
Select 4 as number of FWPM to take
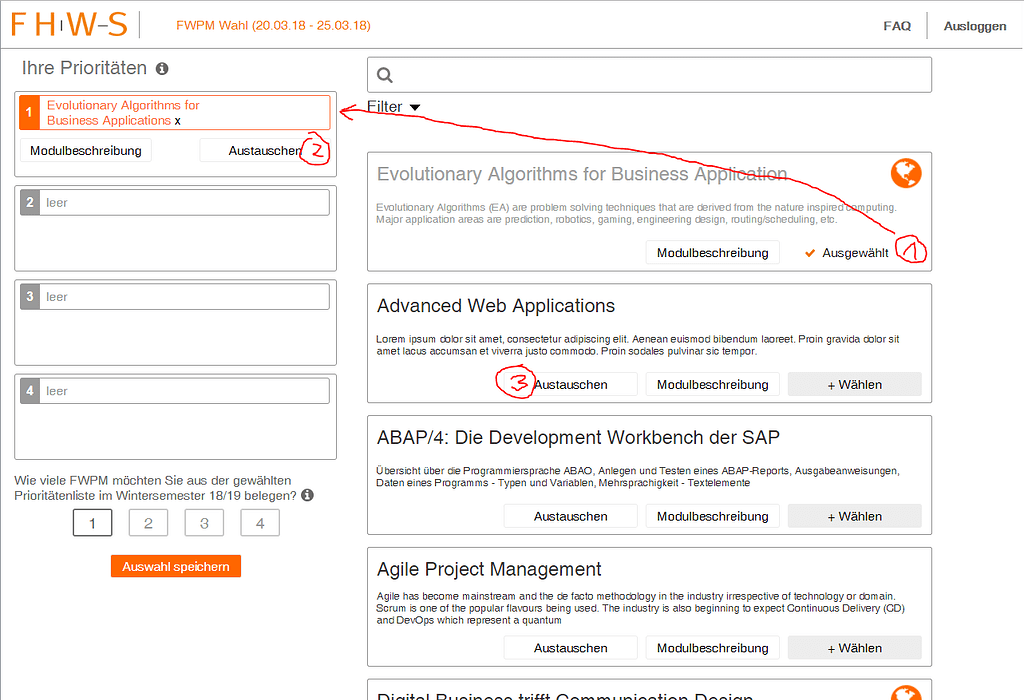pyautogui.click(x=260, y=522)
